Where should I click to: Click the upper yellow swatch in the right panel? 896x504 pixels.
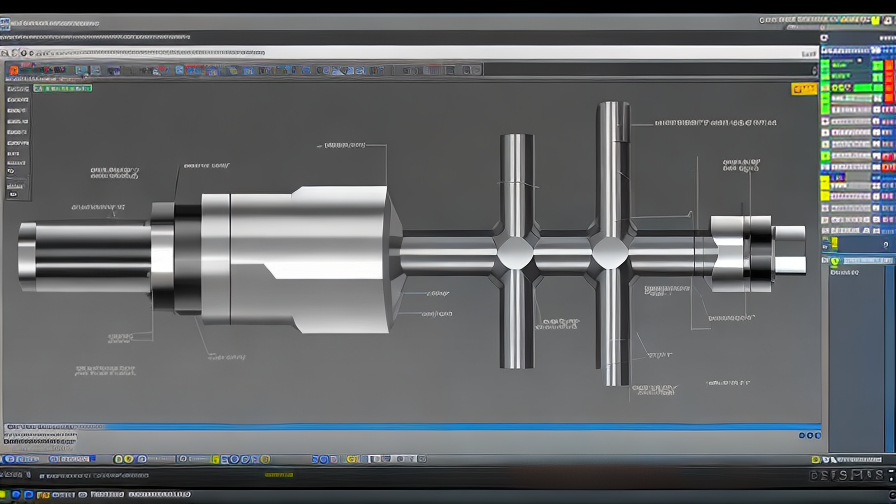coord(825,183)
